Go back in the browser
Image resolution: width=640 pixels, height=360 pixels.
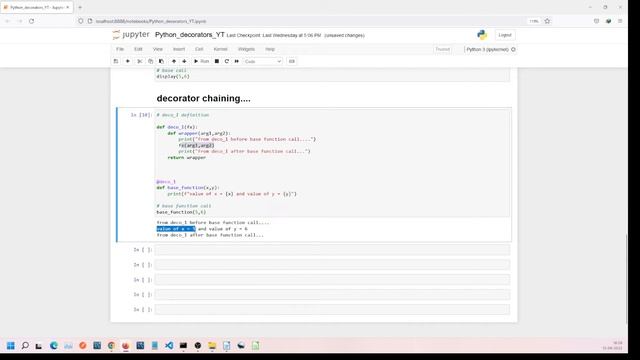click(7, 21)
